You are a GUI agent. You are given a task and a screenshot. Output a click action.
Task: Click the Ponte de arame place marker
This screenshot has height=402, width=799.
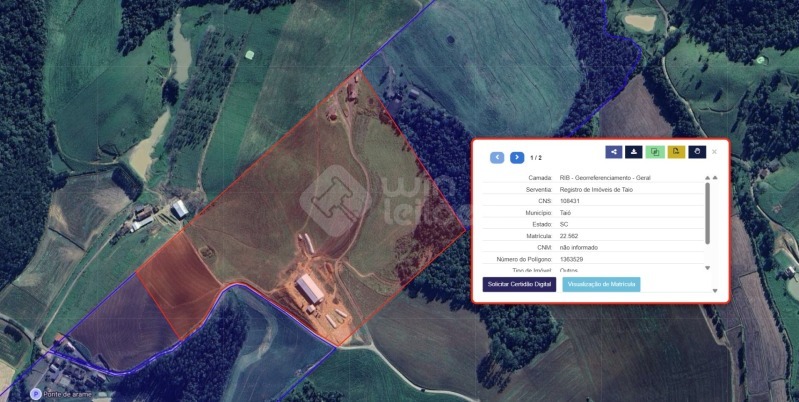[x=36, y=393]
